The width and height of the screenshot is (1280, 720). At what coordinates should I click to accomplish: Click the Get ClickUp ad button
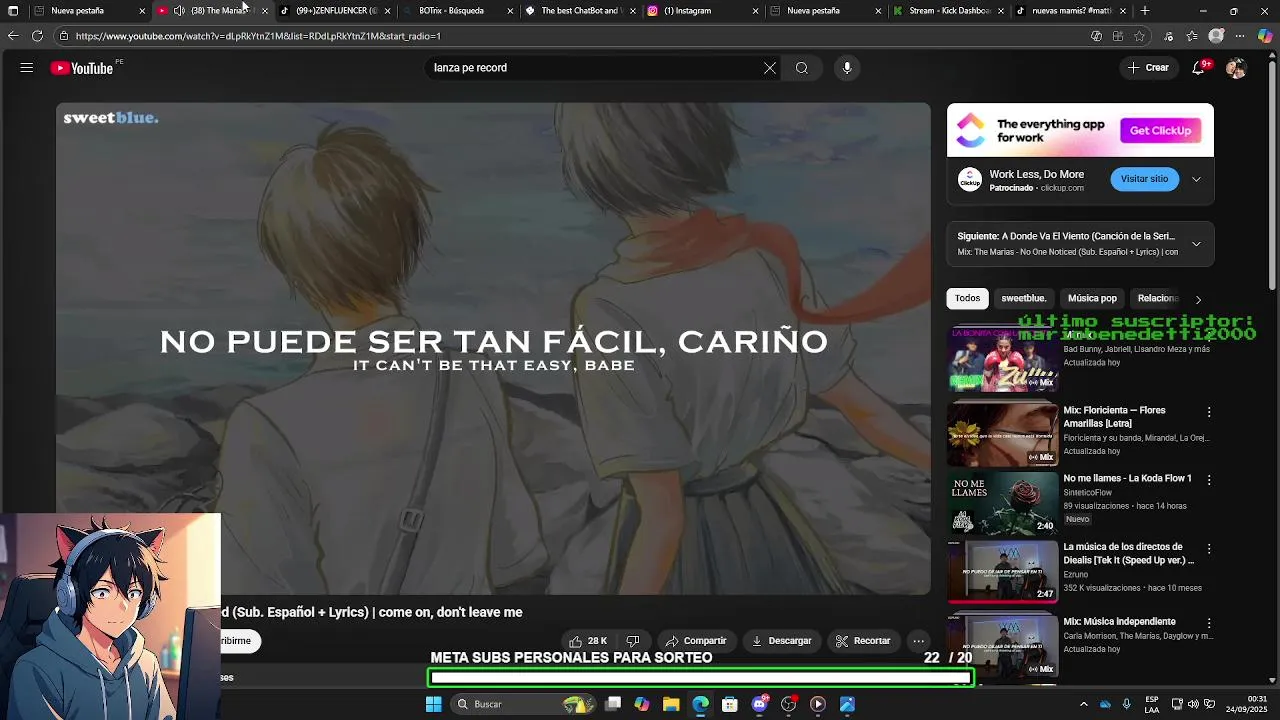[x=1160, y=131]
